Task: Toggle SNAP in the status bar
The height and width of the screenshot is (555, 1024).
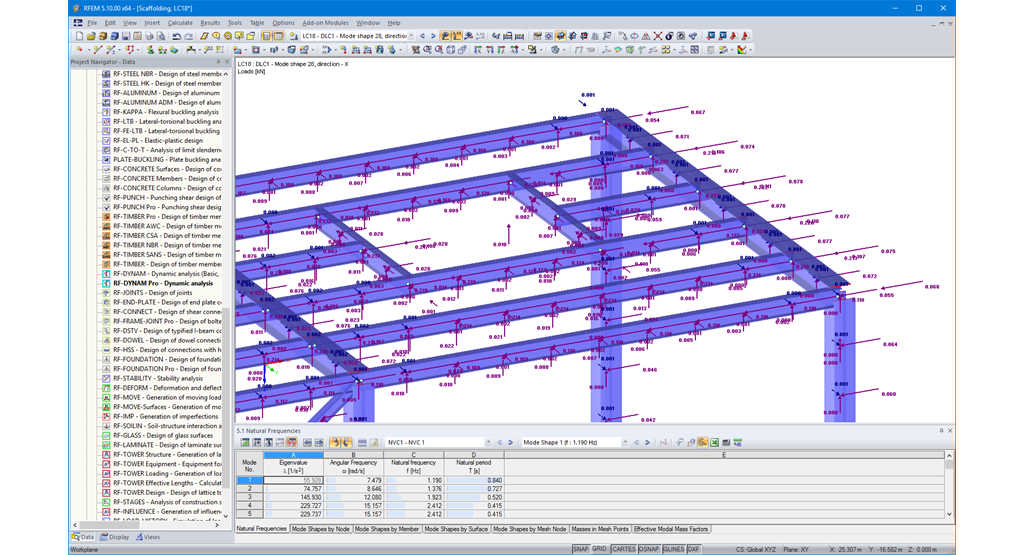Action: point(581,549)
